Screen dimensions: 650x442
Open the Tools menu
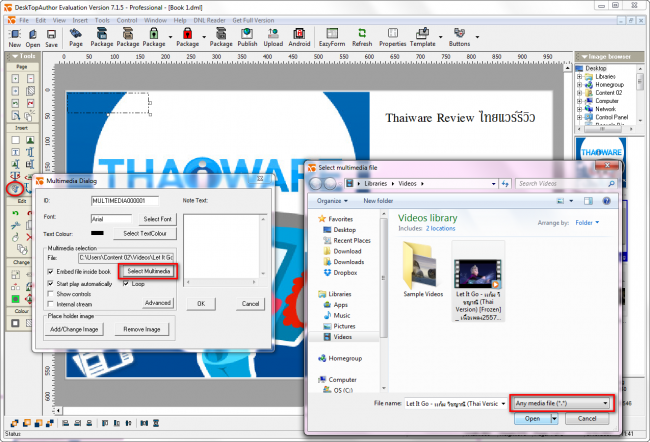click(102, 20)
